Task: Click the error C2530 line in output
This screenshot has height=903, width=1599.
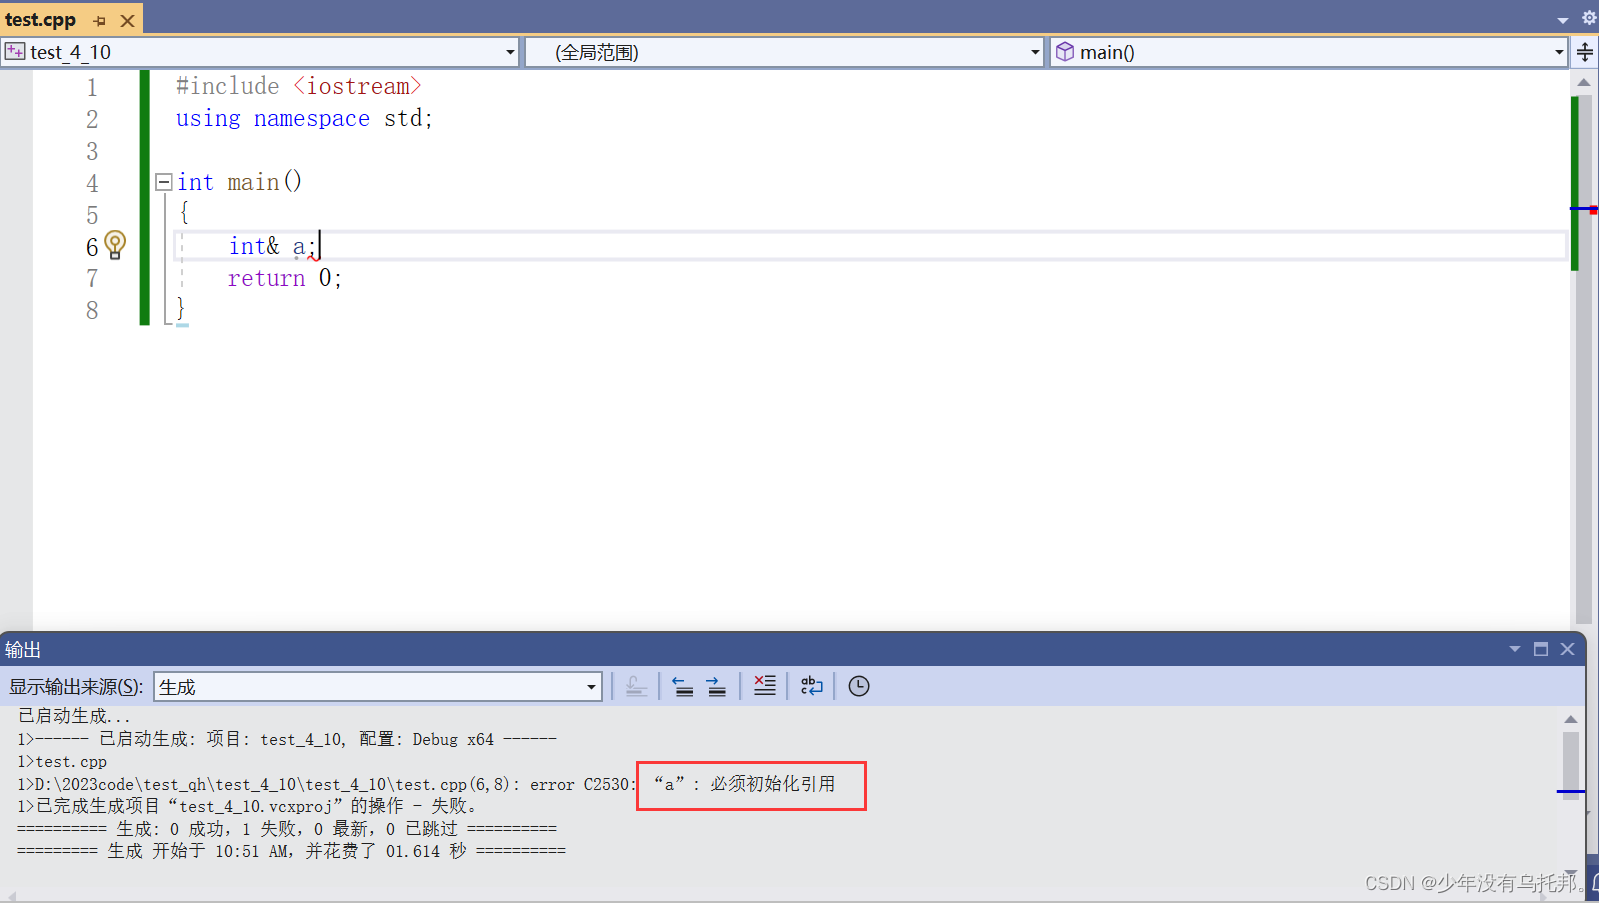Action: 426,784
